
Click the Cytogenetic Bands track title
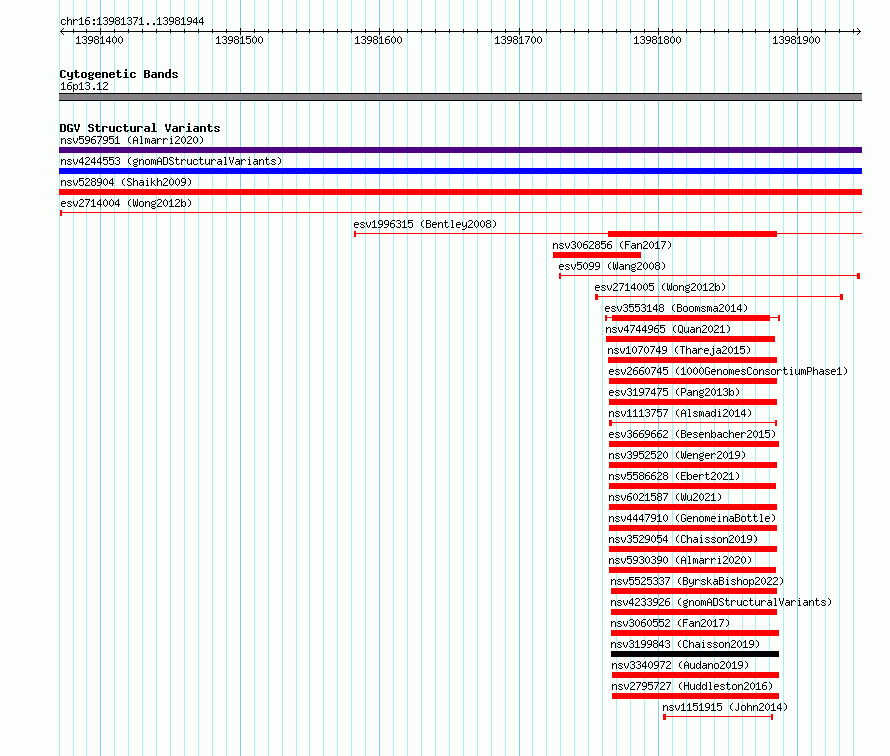click(x=119, y=74)
